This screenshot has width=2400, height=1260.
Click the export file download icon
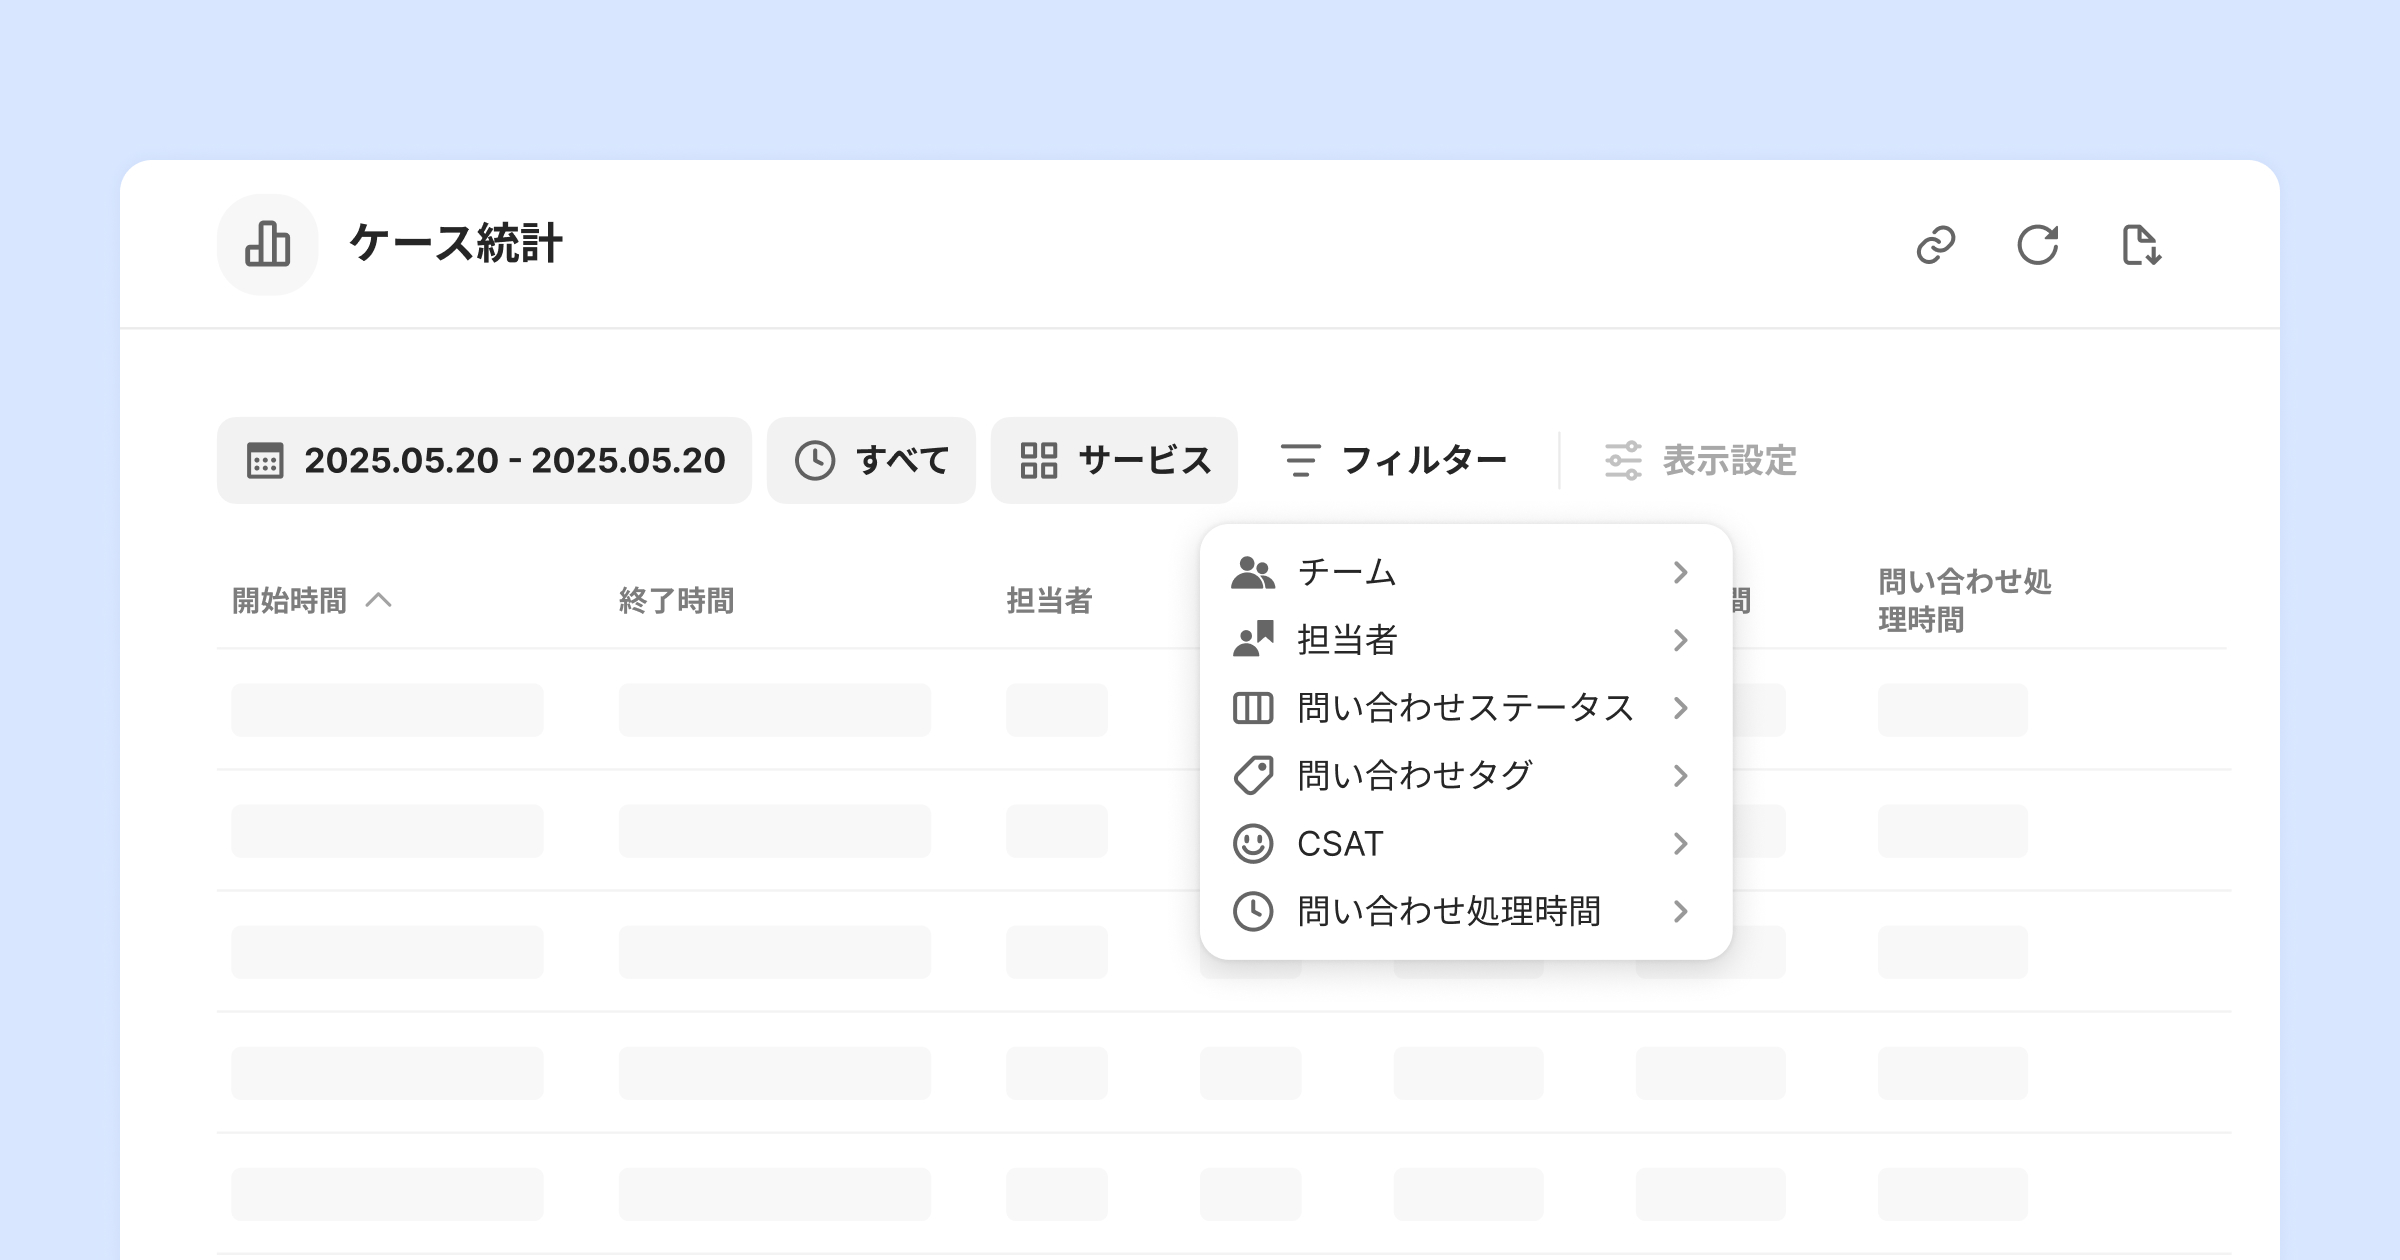pyautogui.click(x=2141, y=245)
